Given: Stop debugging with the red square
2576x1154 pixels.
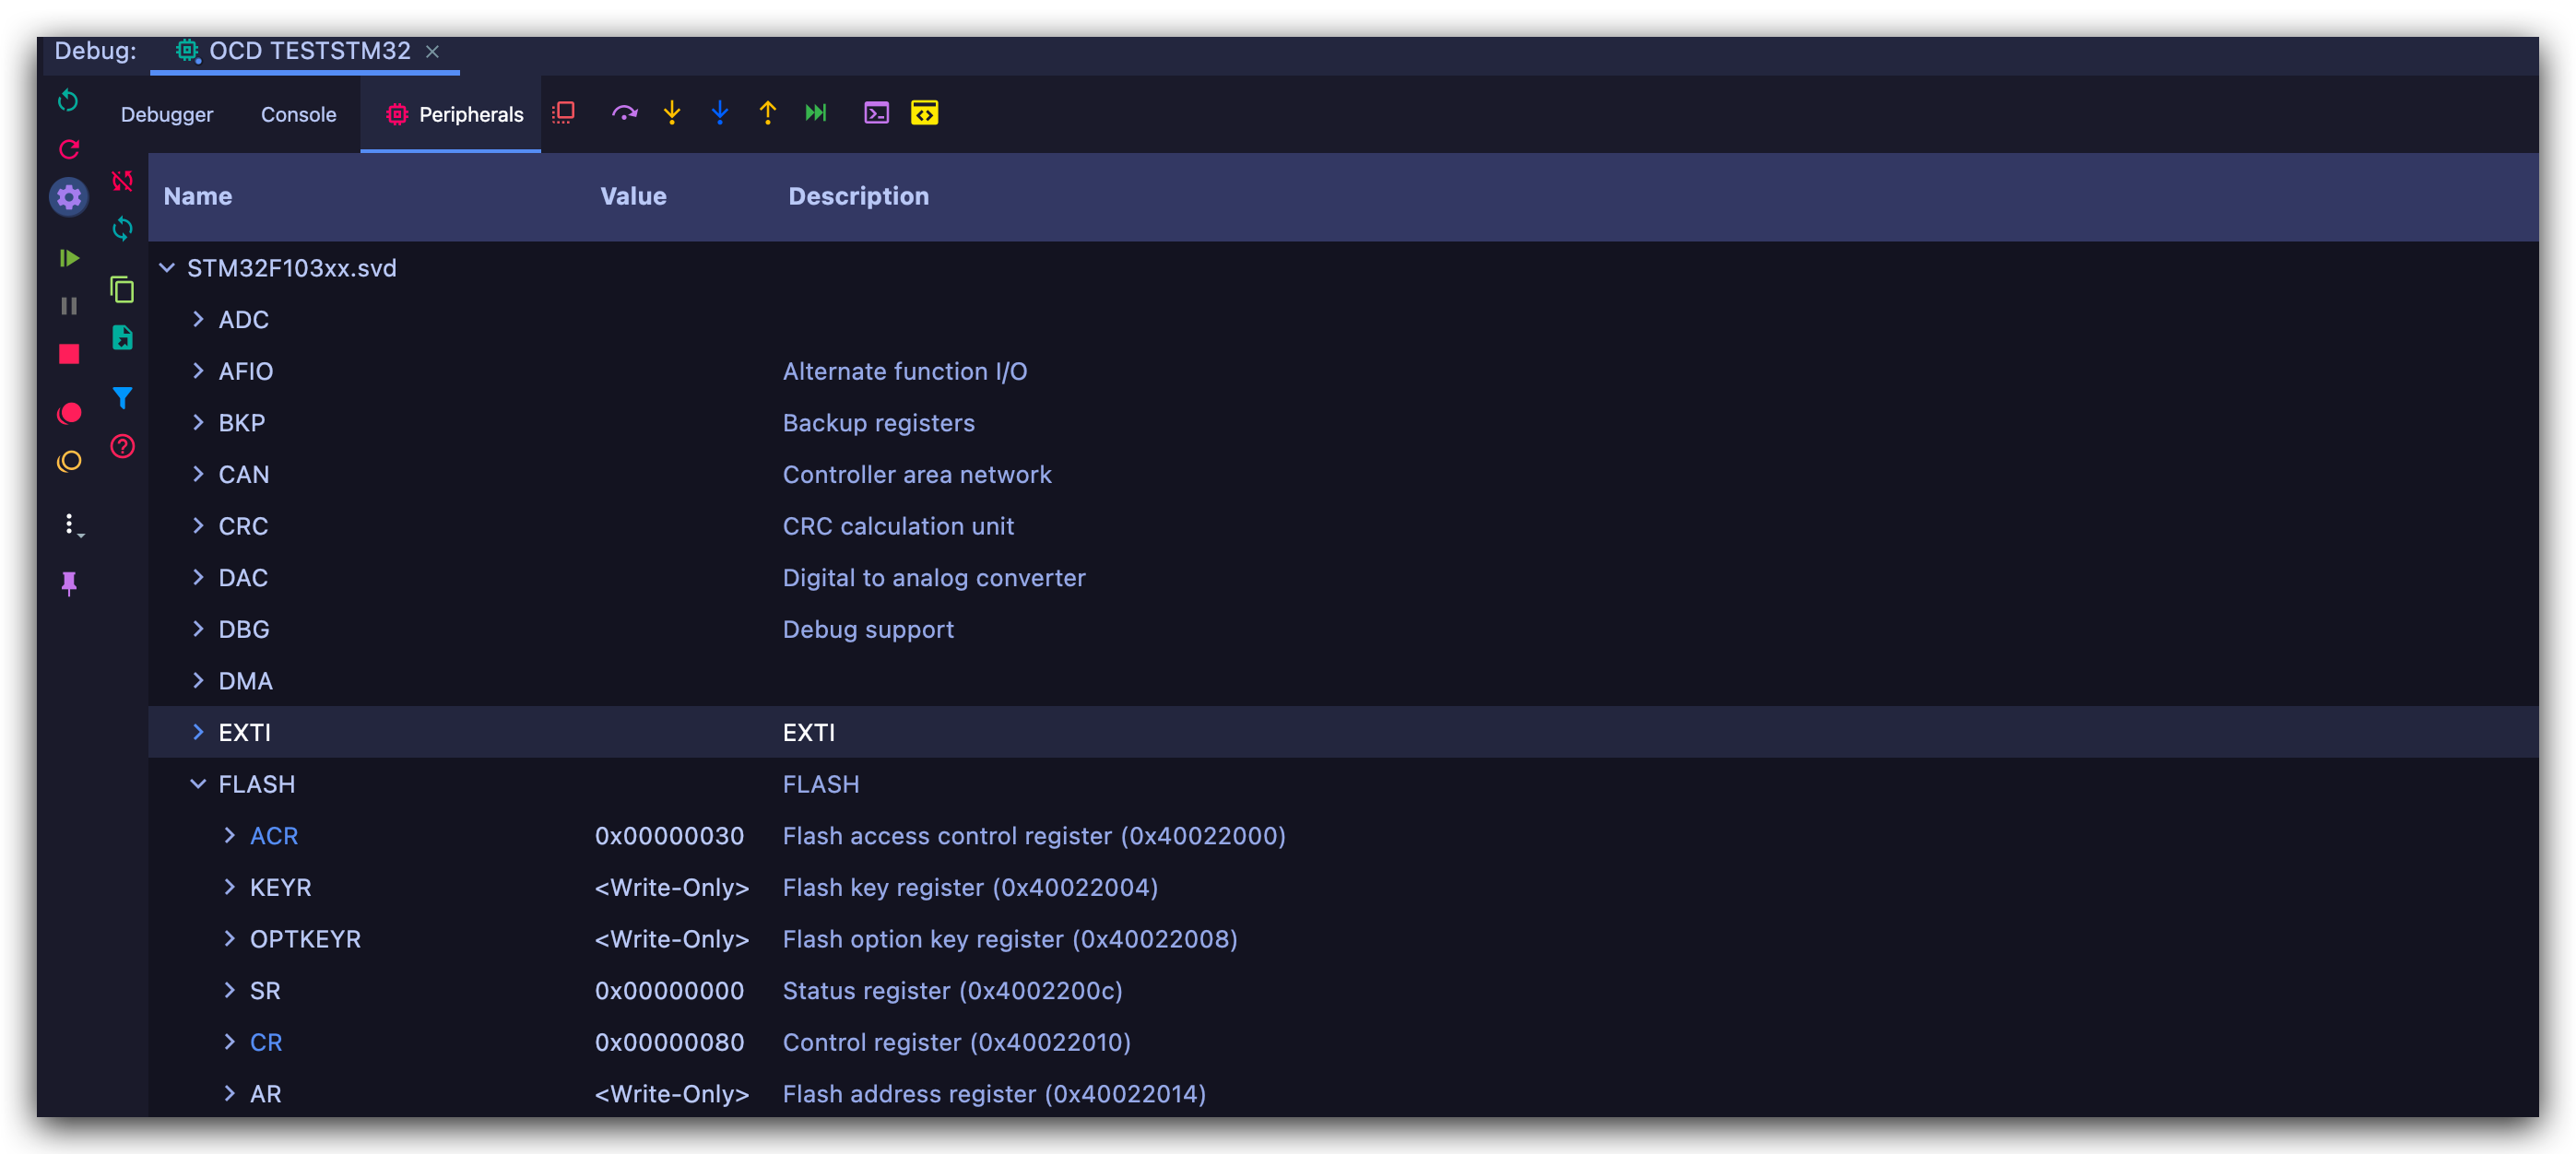Looking at the screenshot, I should tap(68, 354).
